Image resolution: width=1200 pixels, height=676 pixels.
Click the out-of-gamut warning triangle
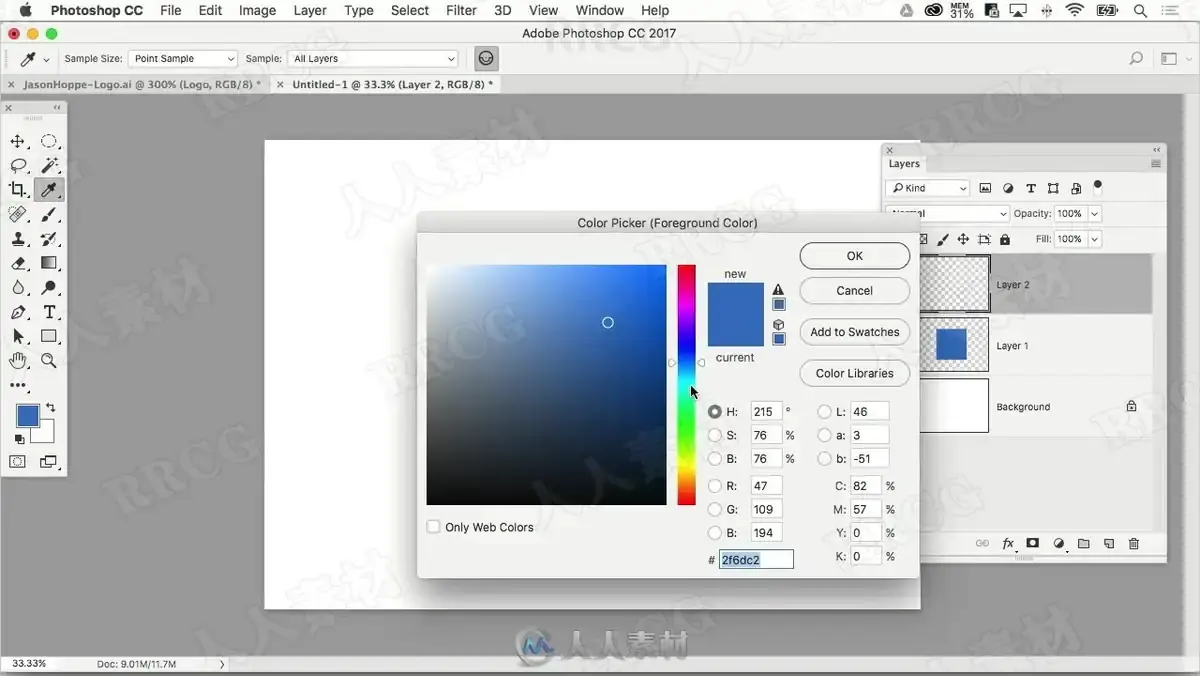tap(778, 290)
